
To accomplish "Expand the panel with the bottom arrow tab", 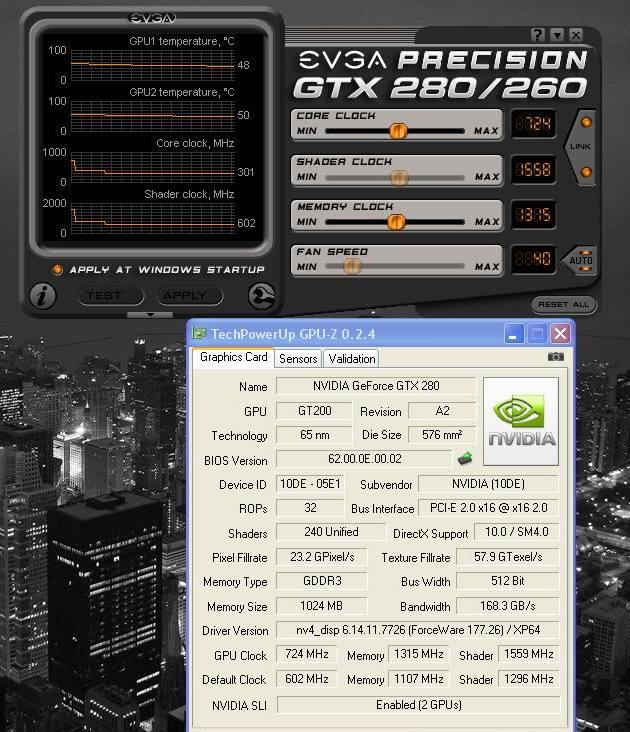I will coord(150,315).
